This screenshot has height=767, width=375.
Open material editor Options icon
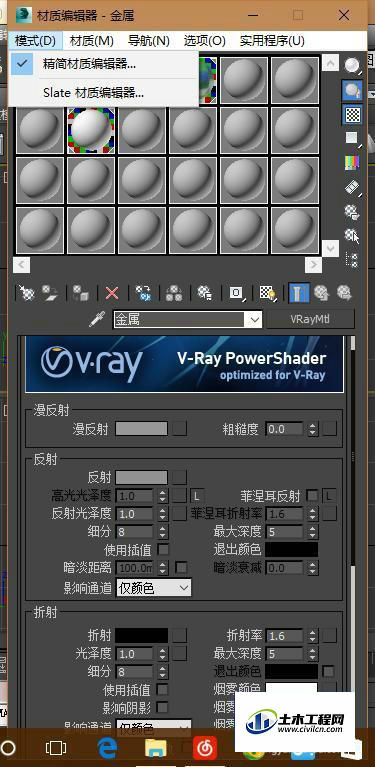[352, 211]
